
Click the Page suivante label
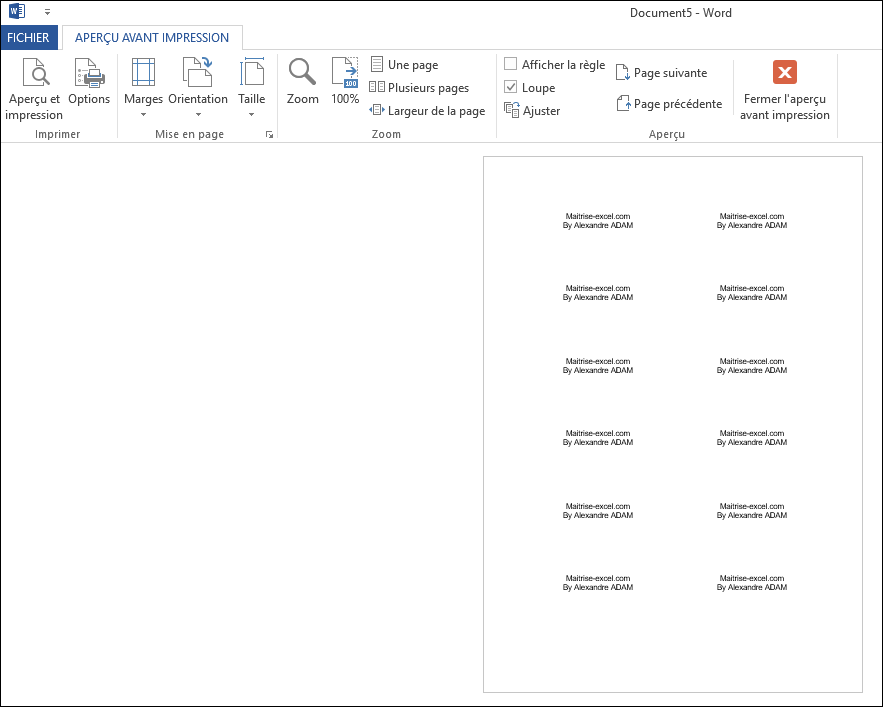670,73
